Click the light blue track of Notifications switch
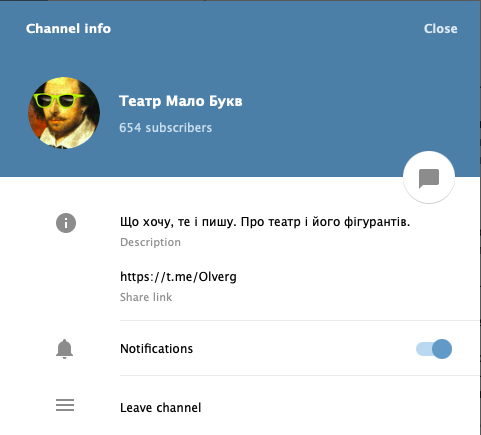 tap(424, 349)
